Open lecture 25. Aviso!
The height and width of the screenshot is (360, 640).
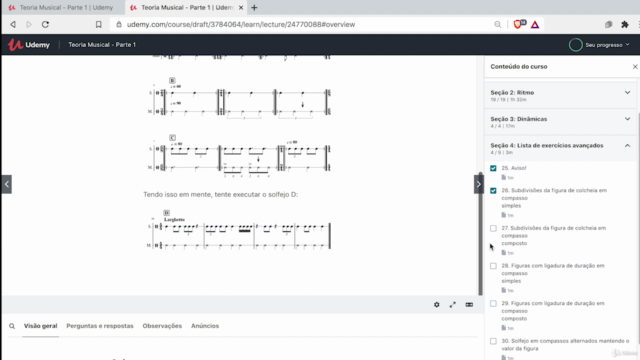[x=514, y=168]
